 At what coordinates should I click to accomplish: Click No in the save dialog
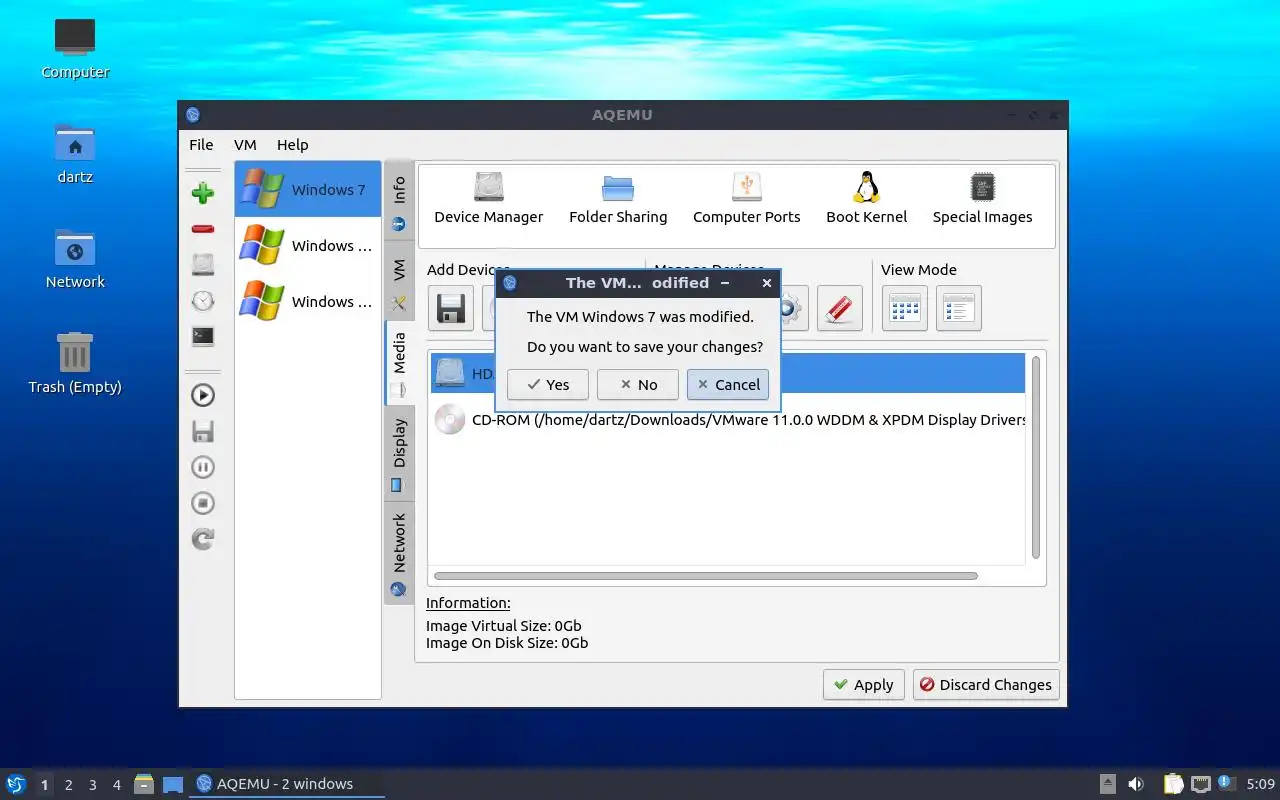click(638, 385)
